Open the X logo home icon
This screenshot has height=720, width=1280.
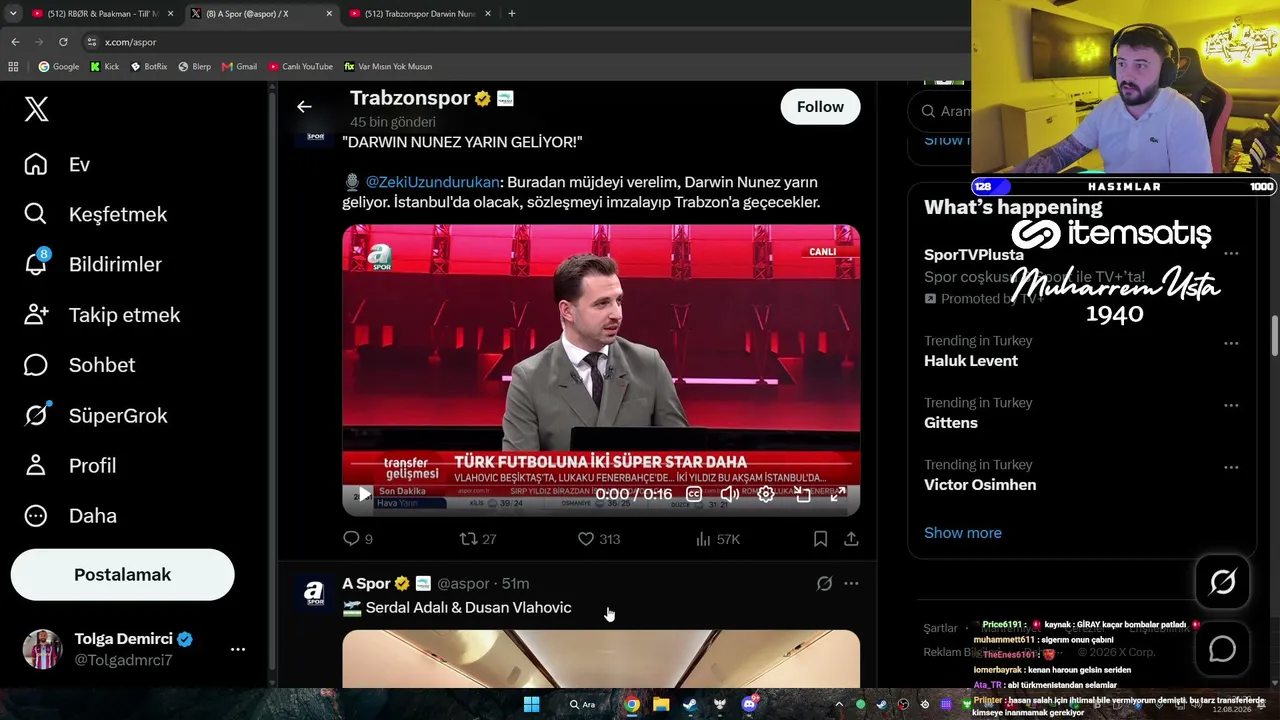point(36,109)
